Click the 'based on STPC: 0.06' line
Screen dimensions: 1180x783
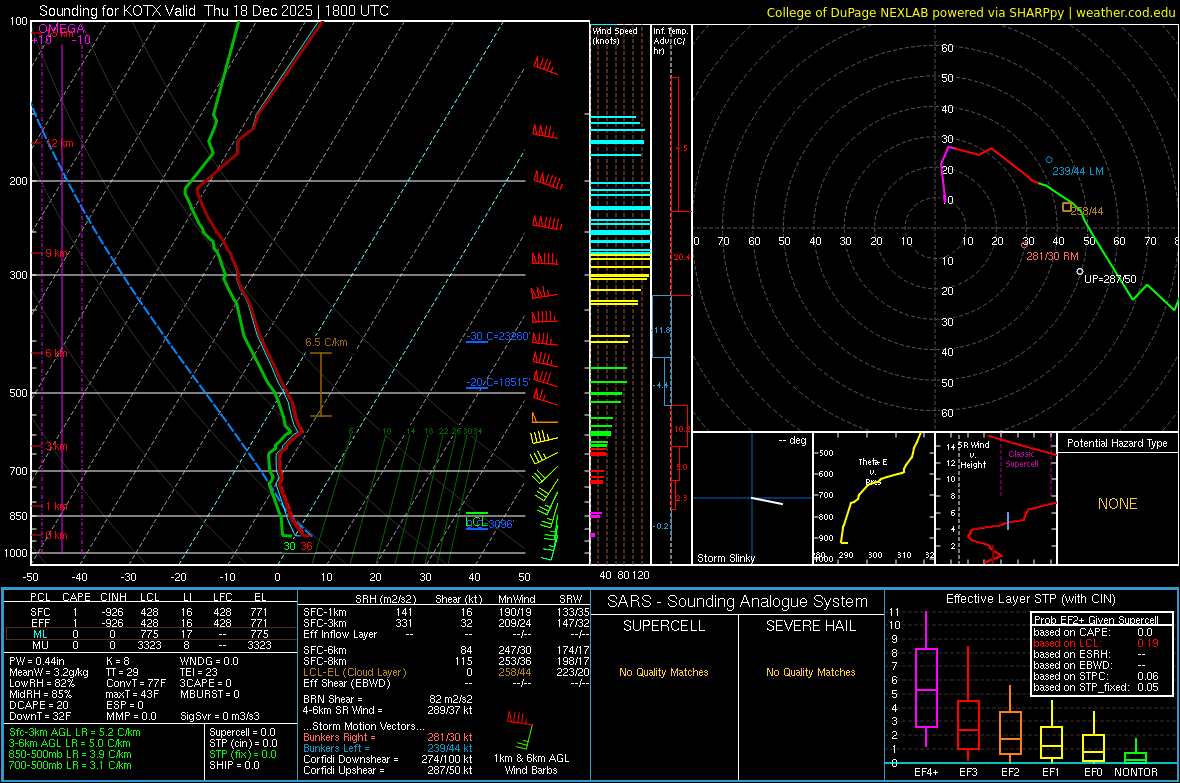(1096, 676)
